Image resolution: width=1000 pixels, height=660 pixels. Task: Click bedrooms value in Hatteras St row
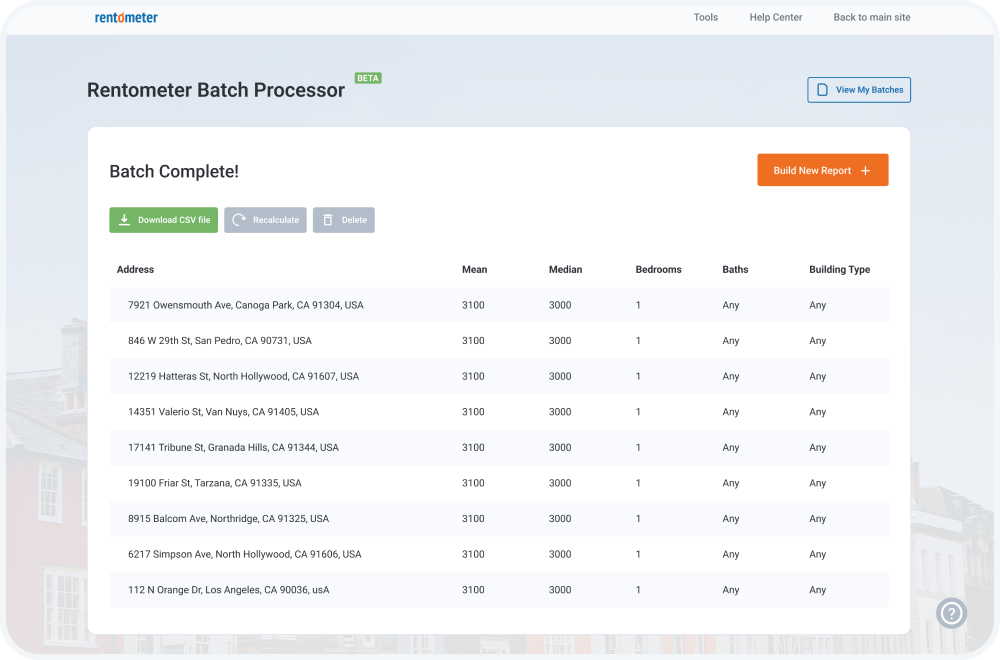[x=638, y=377]
